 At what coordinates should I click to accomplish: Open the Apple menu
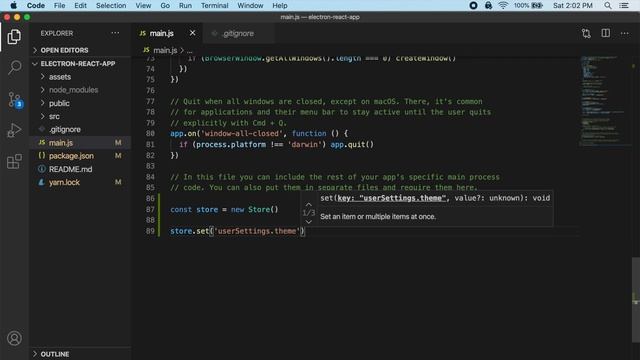[13, 5]
